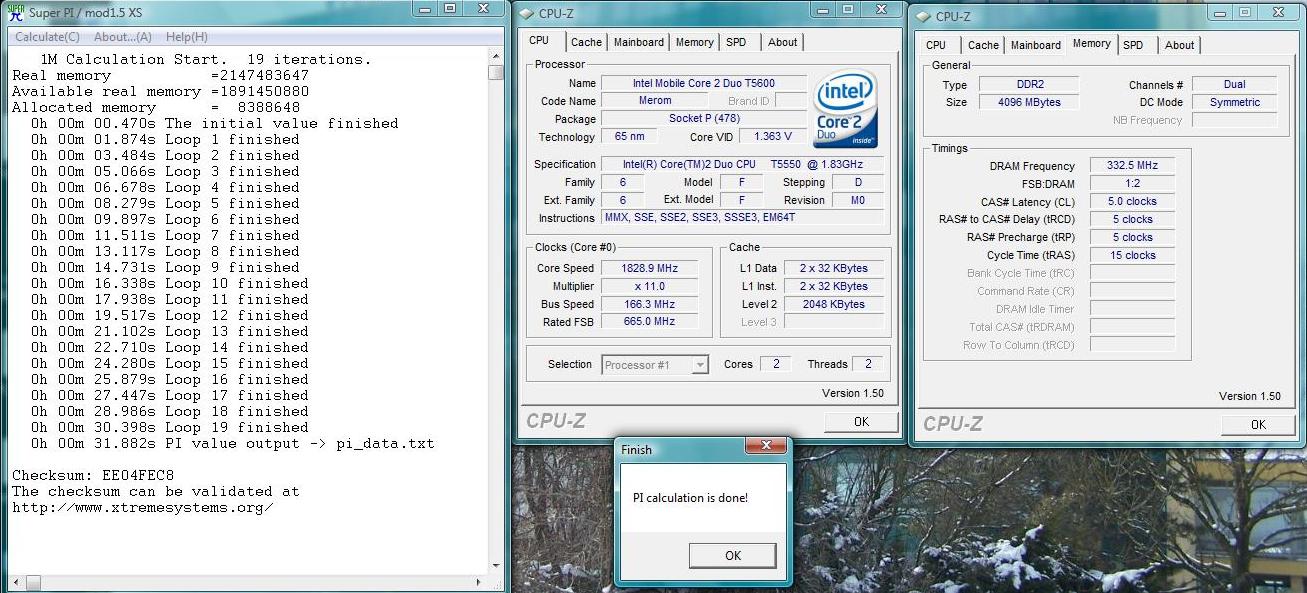Expand the Processor #1 selection dropdown
1307x593 pixels.
click(x=700, y=365)
